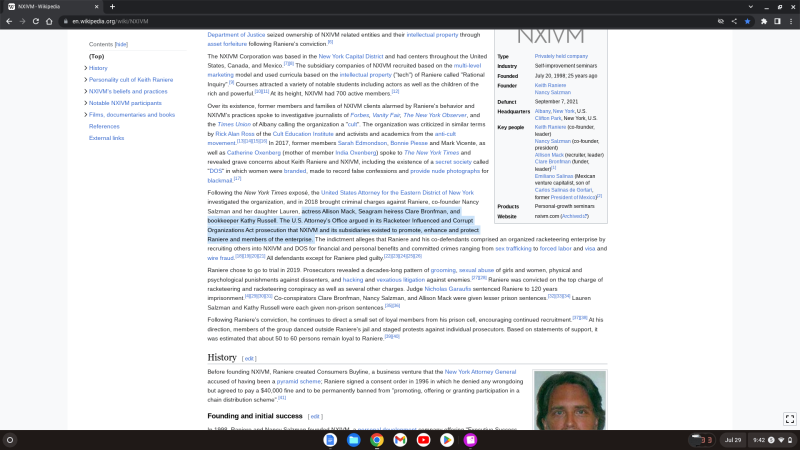This screenshot has height=450, width=800.
Task: Open the Jul 29 calendar date
Action: coord(733,440)
